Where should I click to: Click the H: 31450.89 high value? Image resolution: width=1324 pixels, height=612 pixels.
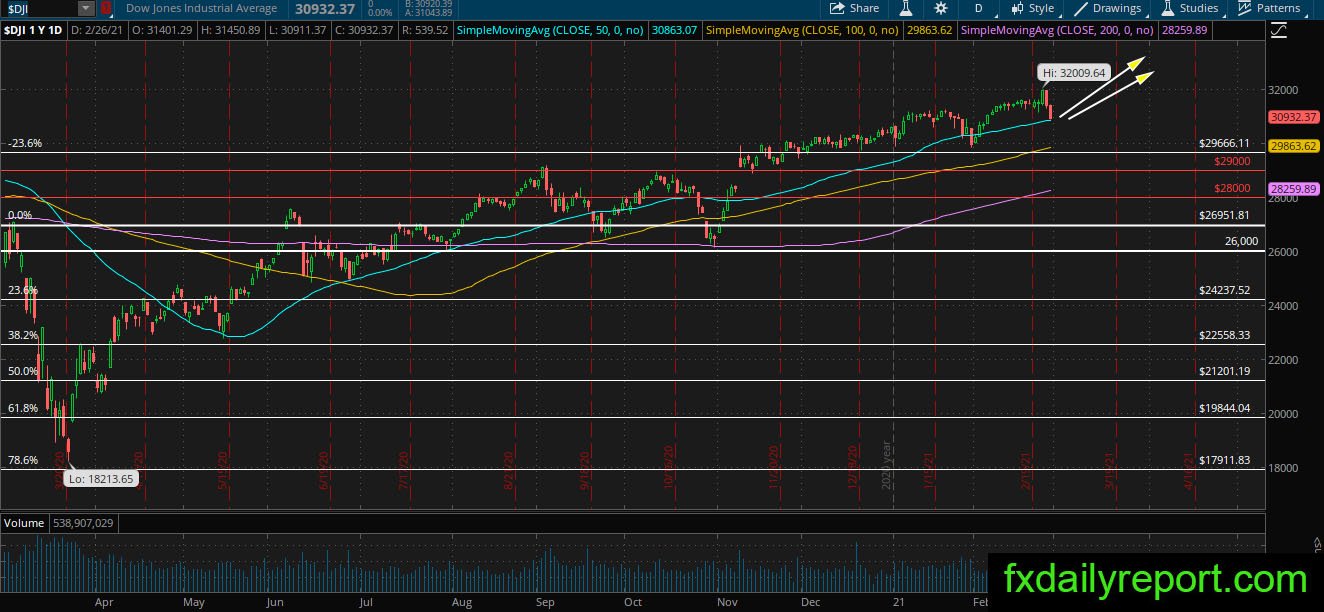tap(231, 31)
